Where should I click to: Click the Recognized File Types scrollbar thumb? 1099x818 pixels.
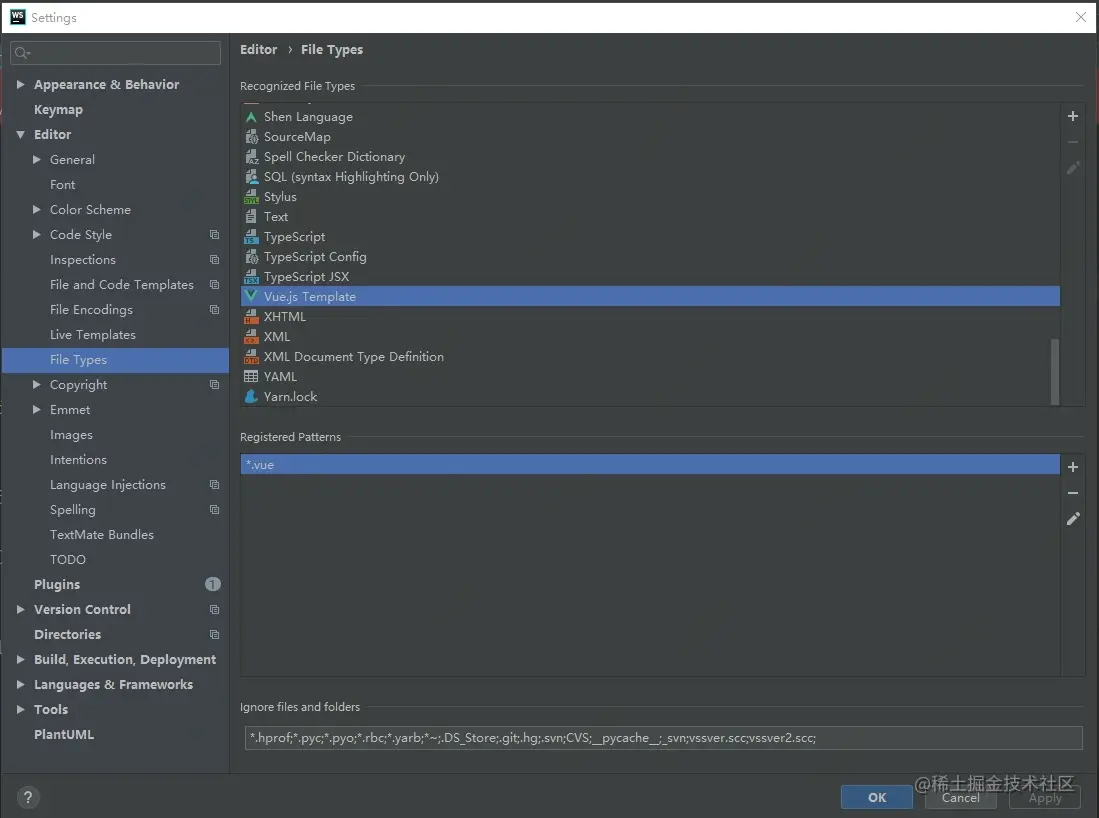1055,371
